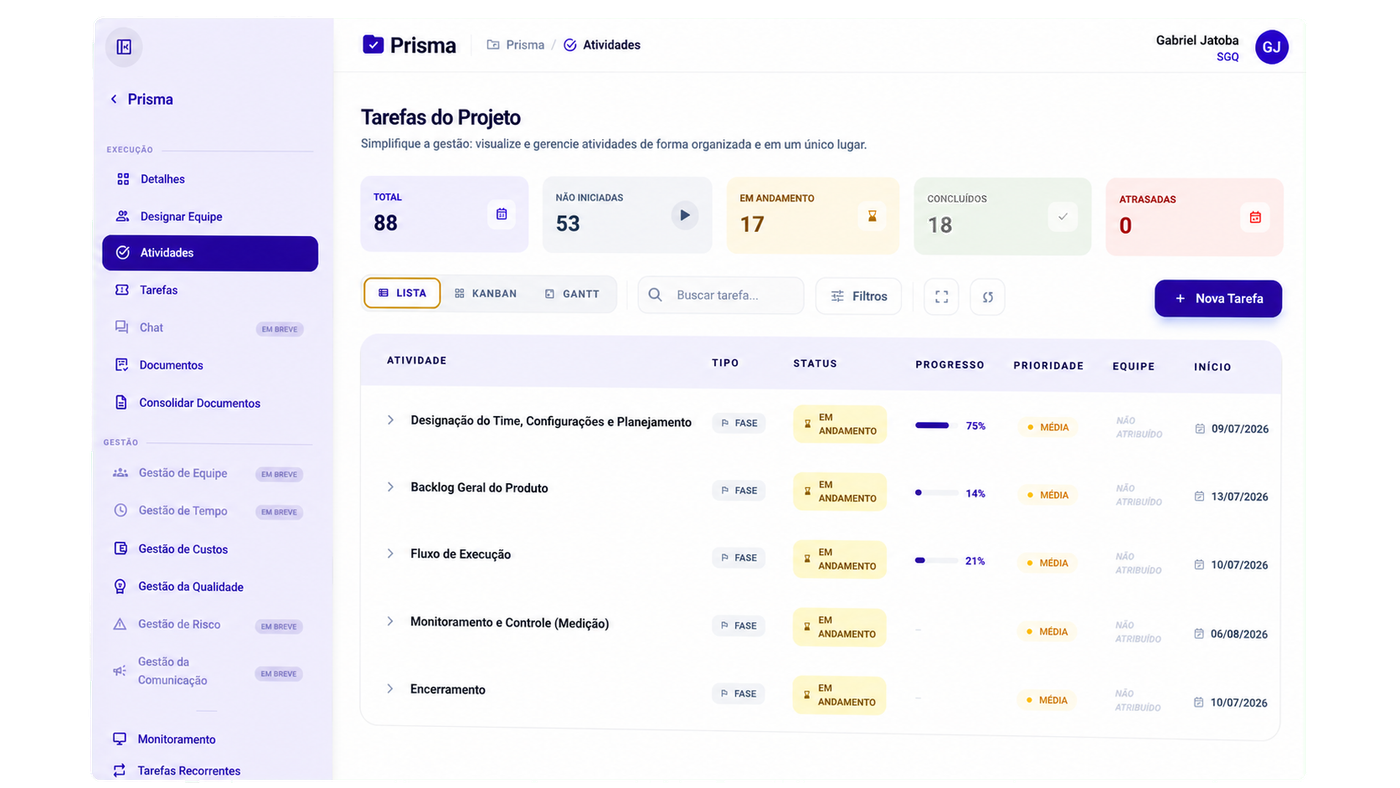Click the Prisma breadcrumb link
Image resolution: width=1400 pixels, height=788 pixels.
click(x=515, y=45)
